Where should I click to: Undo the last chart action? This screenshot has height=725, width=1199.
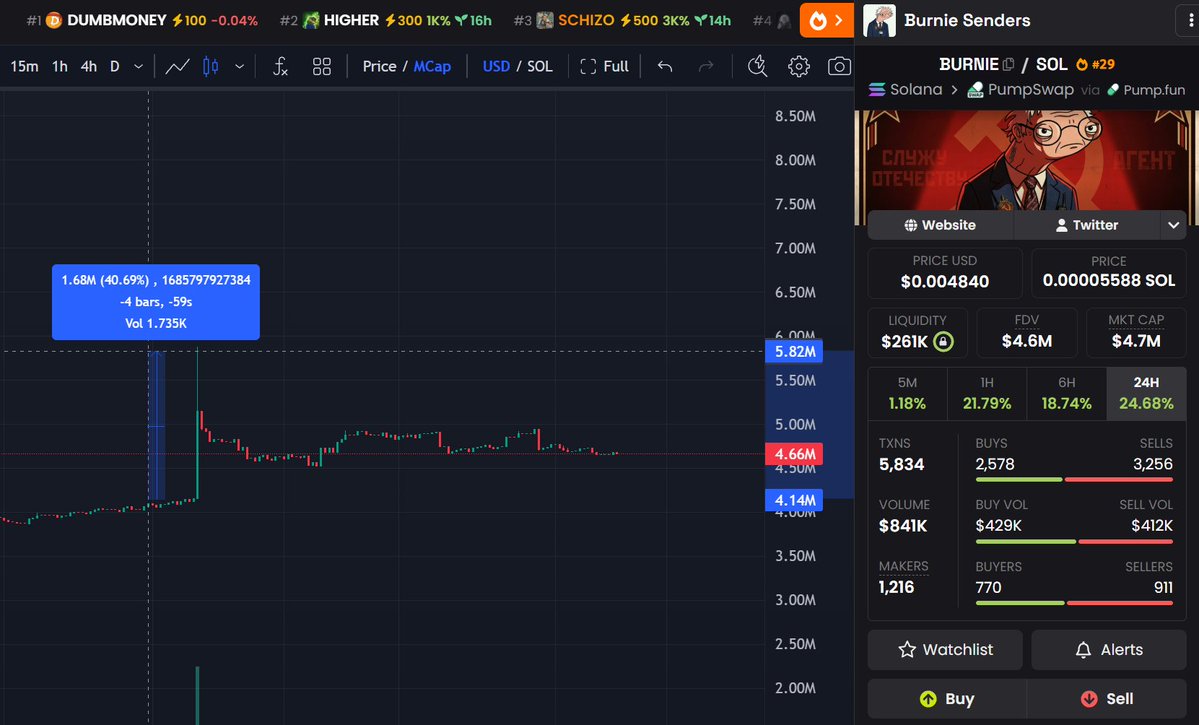665,67
